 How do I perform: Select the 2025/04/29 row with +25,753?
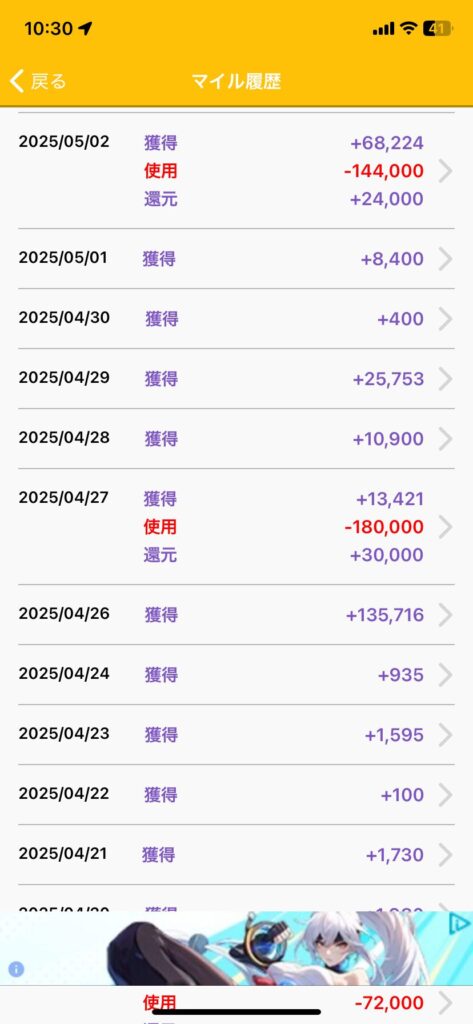click(236, 379)
